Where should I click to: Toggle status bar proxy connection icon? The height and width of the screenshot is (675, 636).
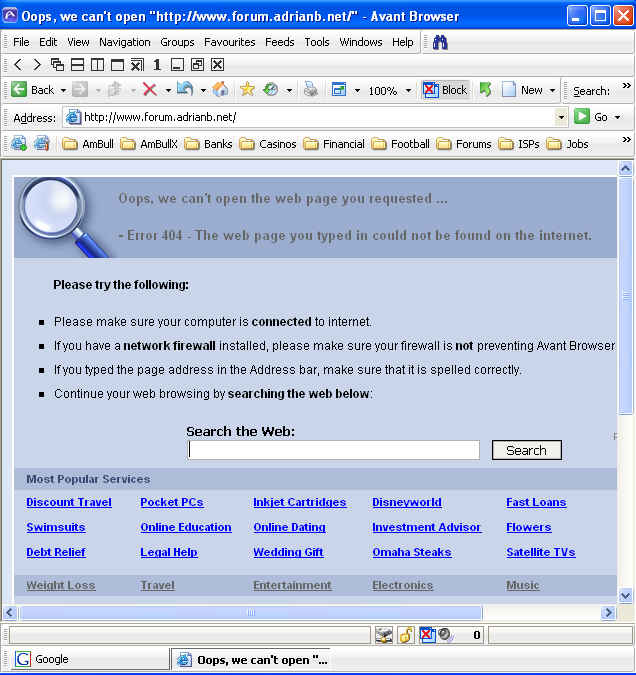[x=384, y=635]
